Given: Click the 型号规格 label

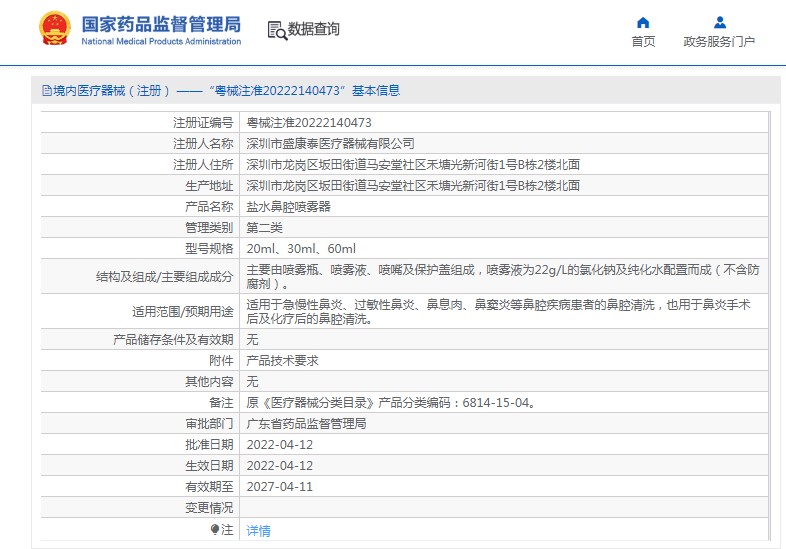Looking at the screenshot, I should [209, 249].
